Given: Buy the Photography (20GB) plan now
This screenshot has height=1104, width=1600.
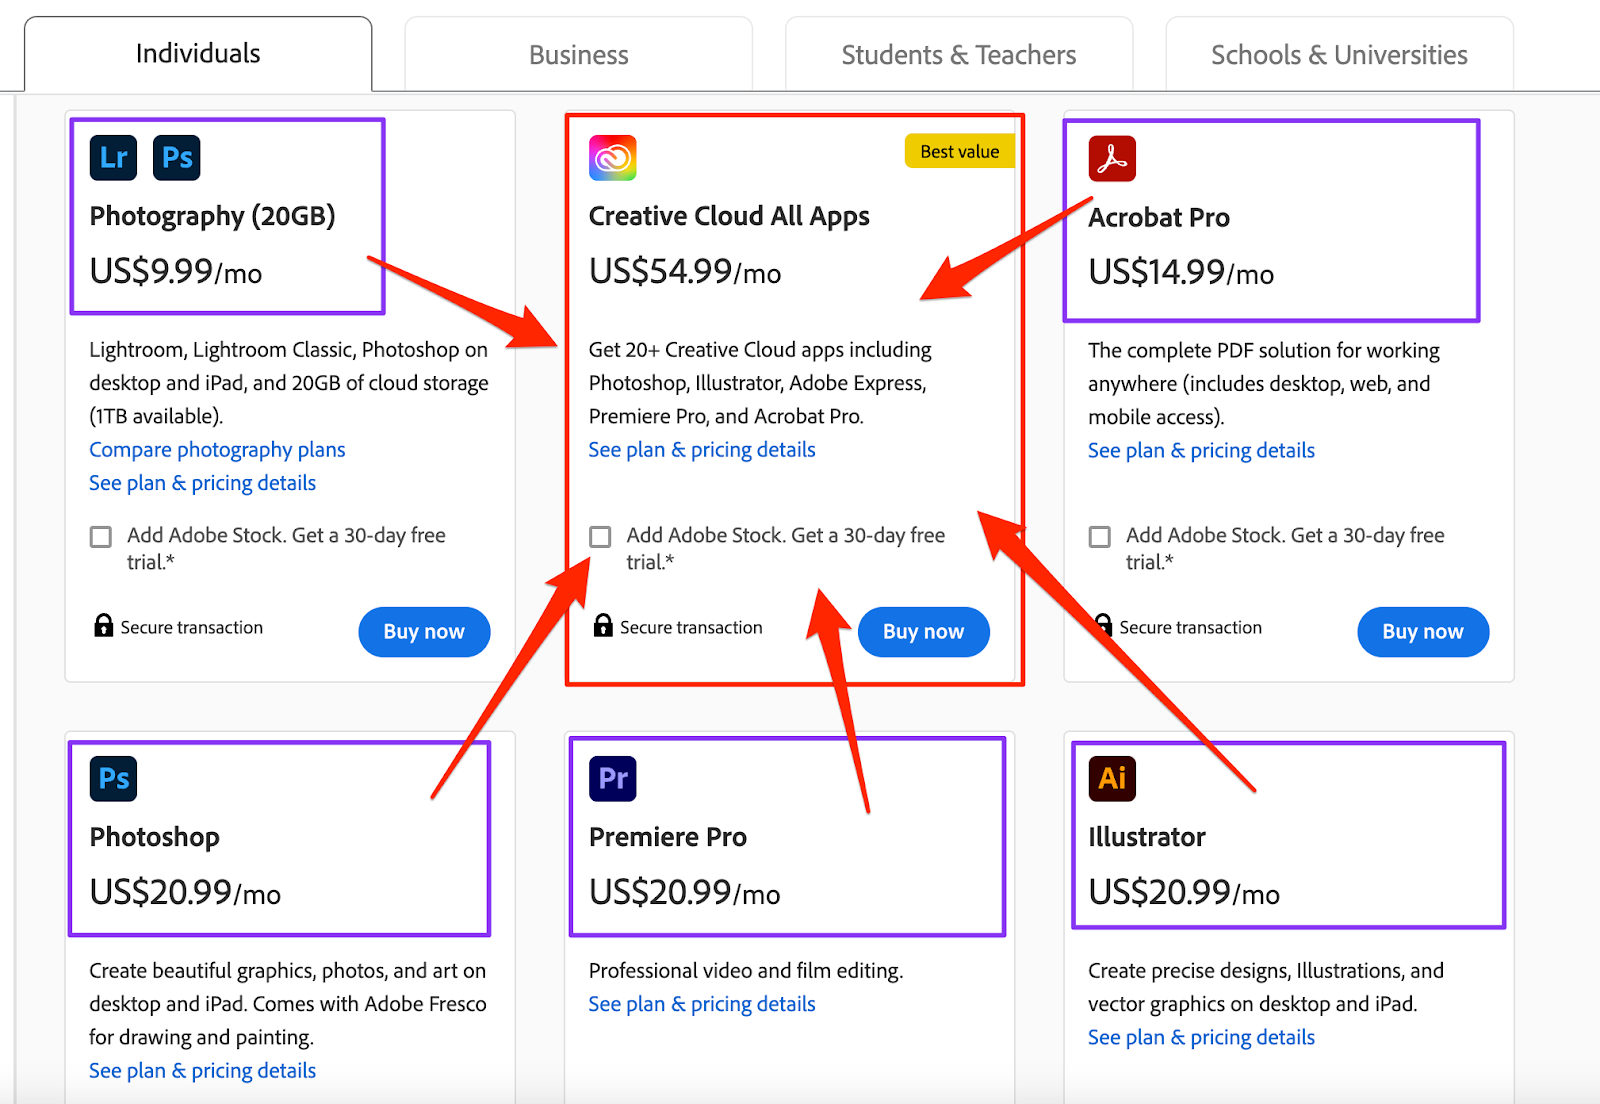Looking at the screenshot, I should point(424,632).
